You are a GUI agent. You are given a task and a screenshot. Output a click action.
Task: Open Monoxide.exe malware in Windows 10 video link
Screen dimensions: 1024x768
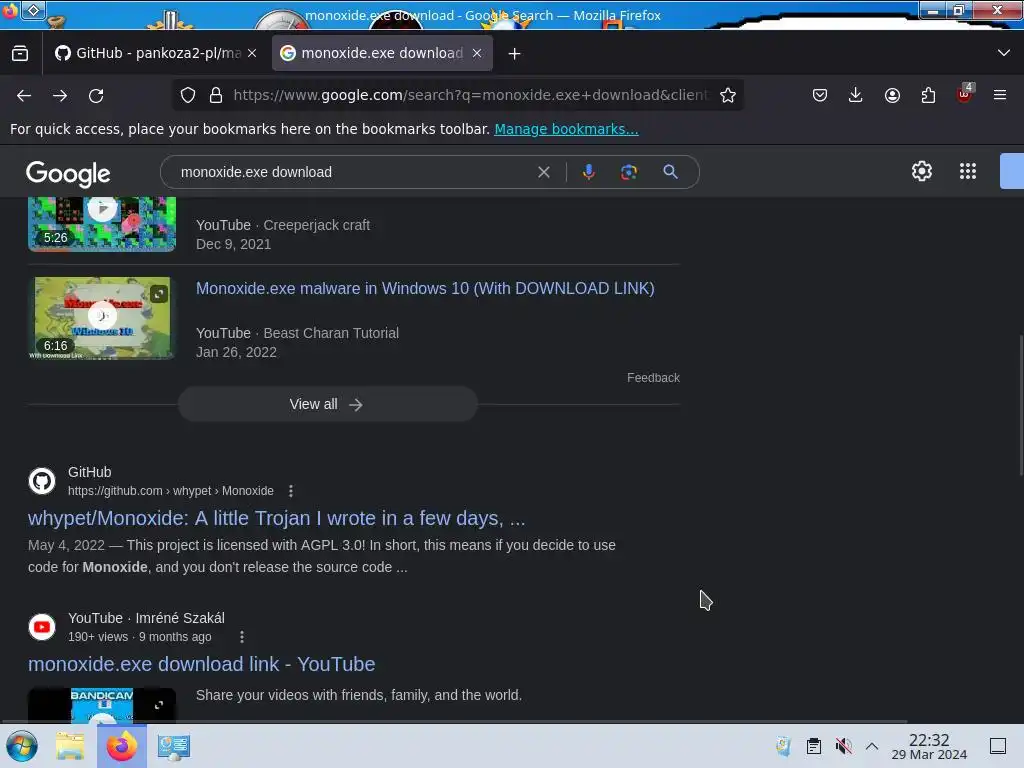pos(425,289)
